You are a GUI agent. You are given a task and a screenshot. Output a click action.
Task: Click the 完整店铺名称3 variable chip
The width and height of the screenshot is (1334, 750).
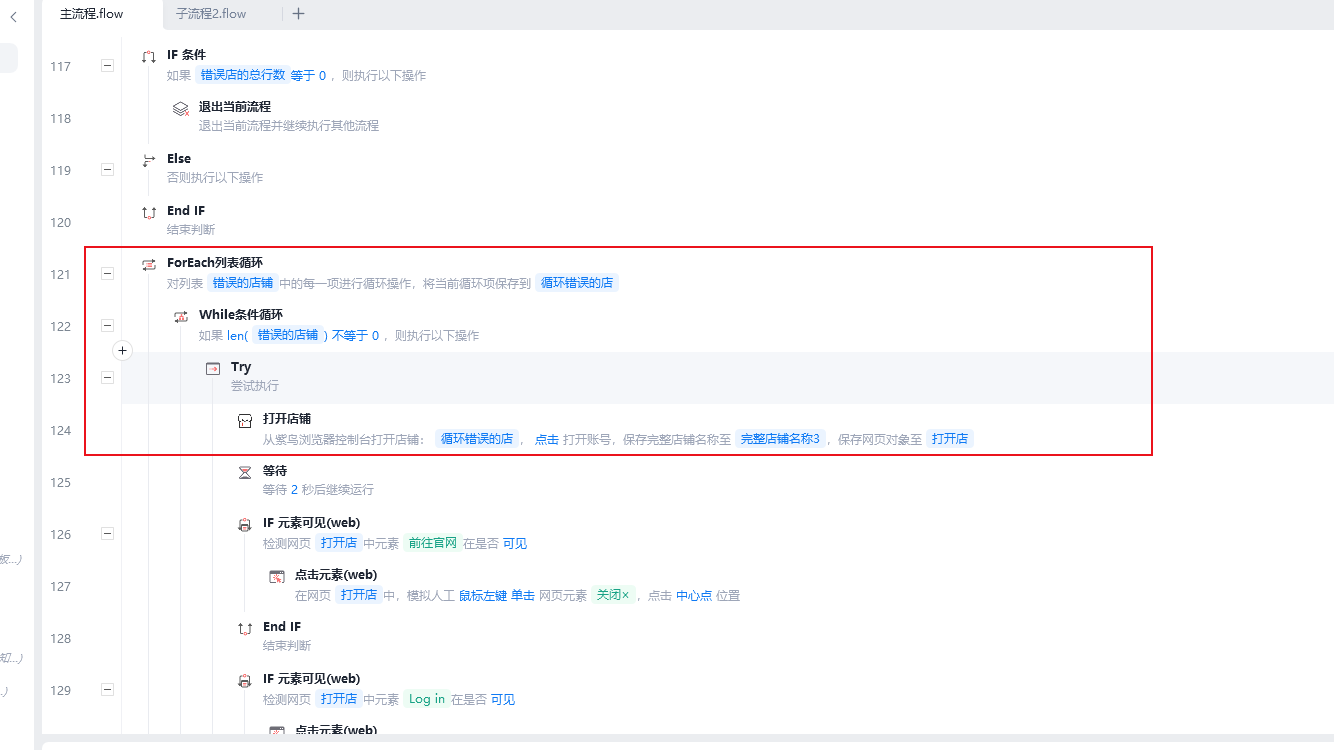click(780, 439)
